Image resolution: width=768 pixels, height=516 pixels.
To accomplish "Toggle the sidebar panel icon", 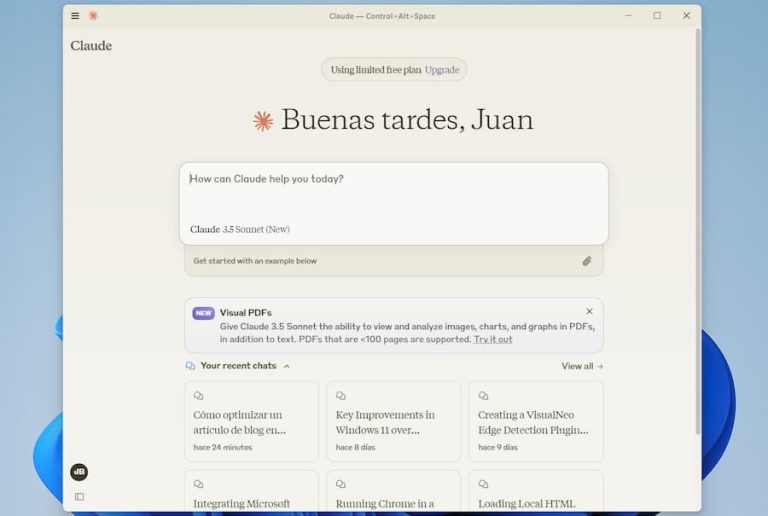I will 79,497.
